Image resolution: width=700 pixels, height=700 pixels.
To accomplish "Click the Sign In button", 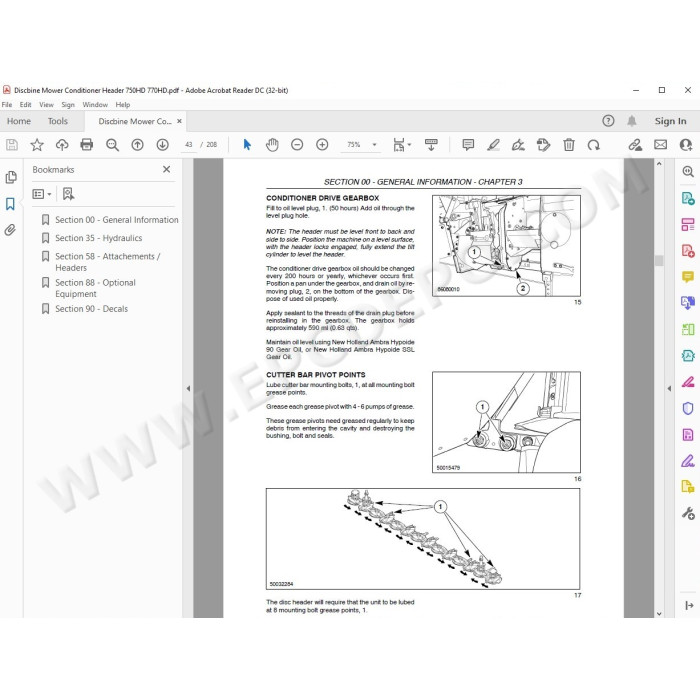I will point(670,121).
